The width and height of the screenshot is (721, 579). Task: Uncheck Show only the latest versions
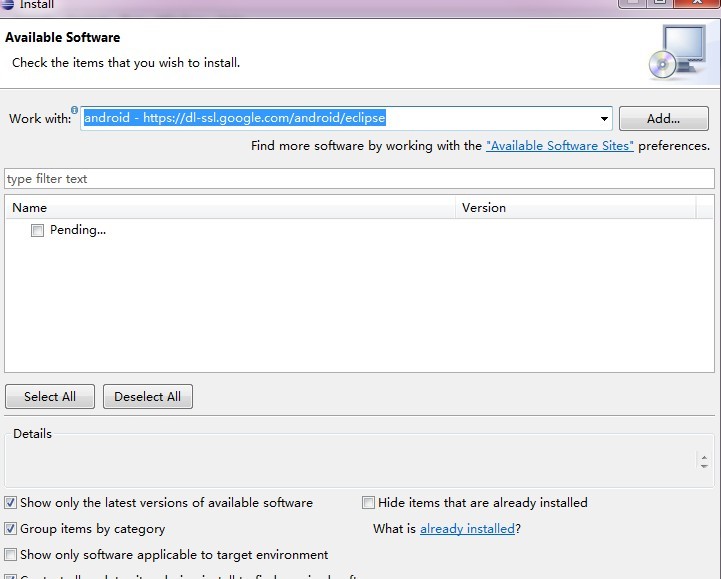11,503
